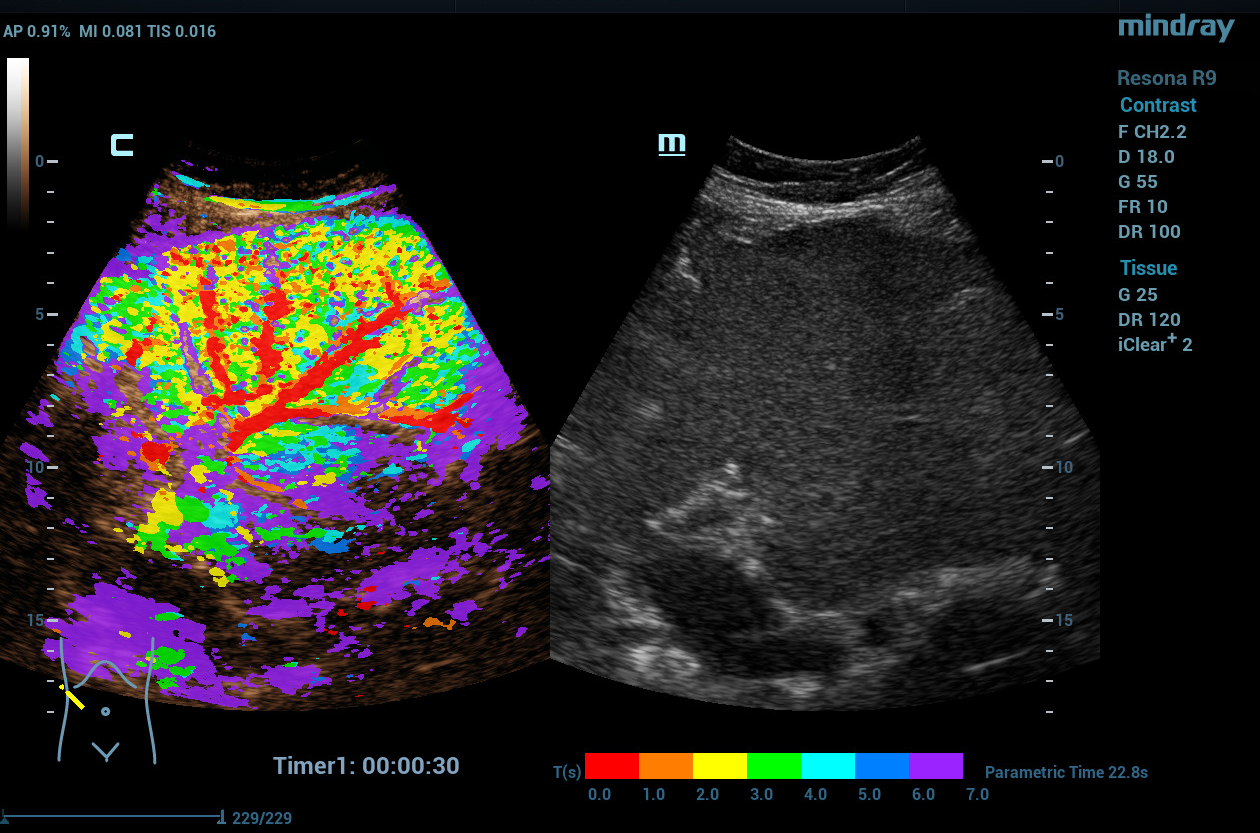Select the Contrast parameters heading

click(x=1157, y=105)
